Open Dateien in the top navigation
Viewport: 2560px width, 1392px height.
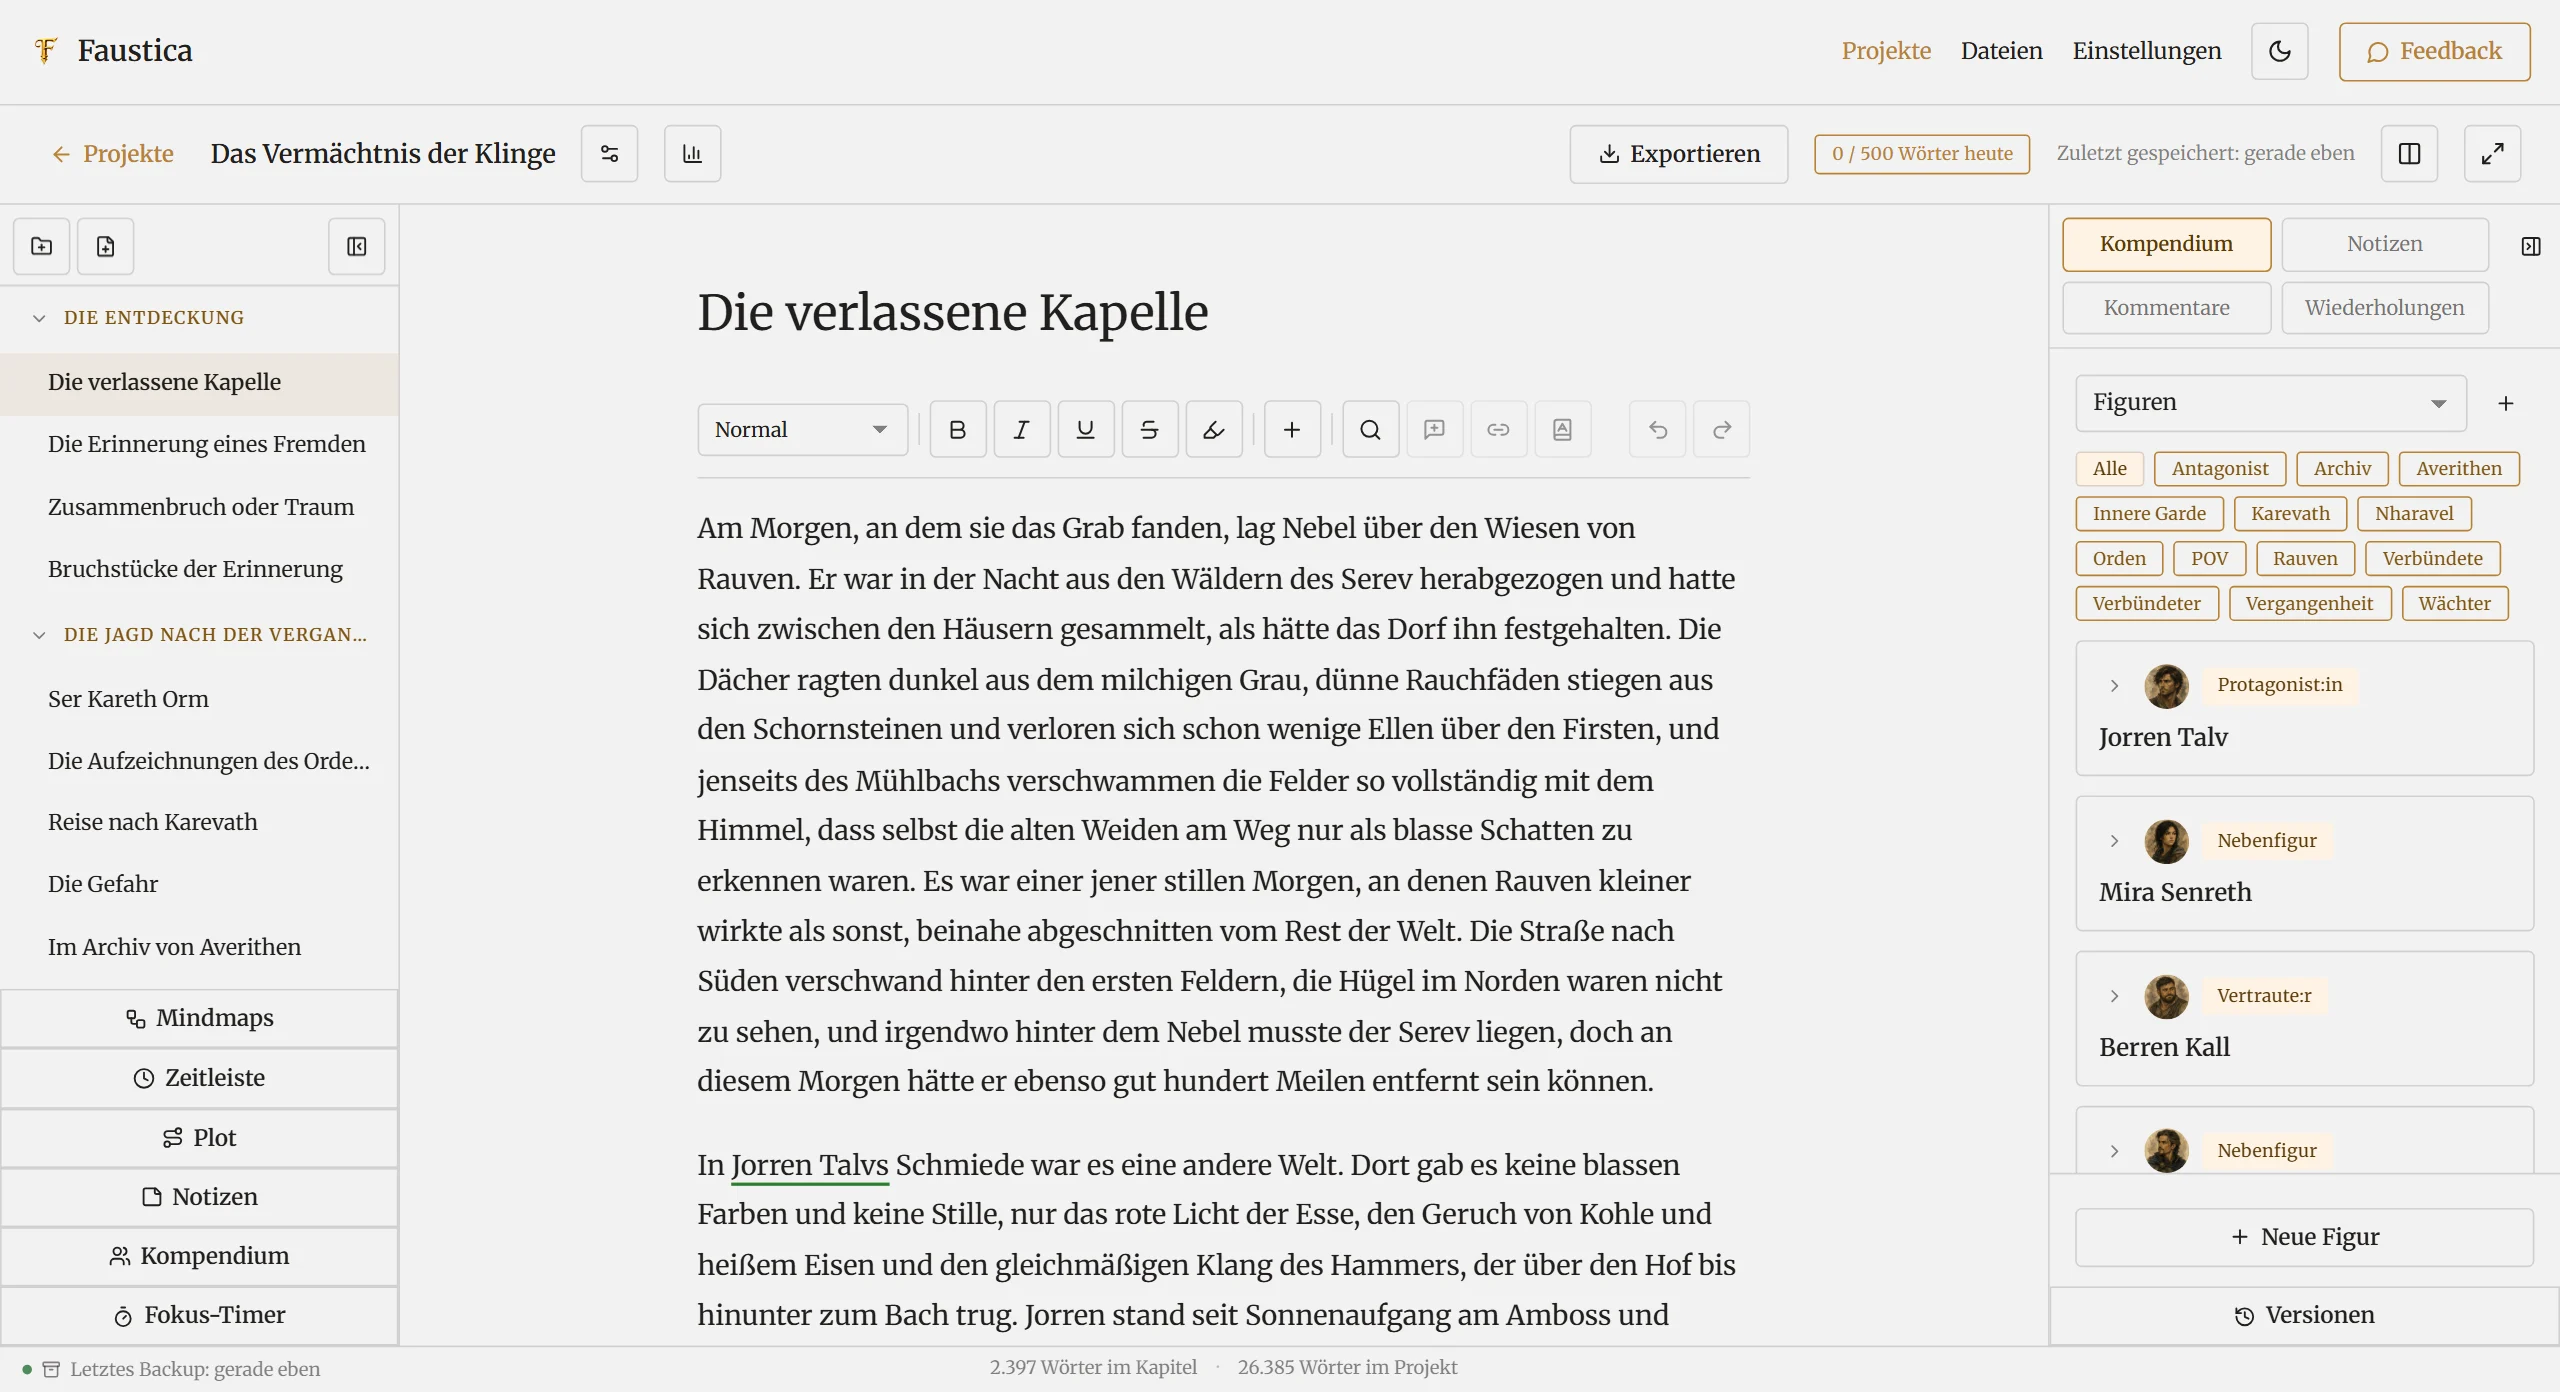(2001, 51)
